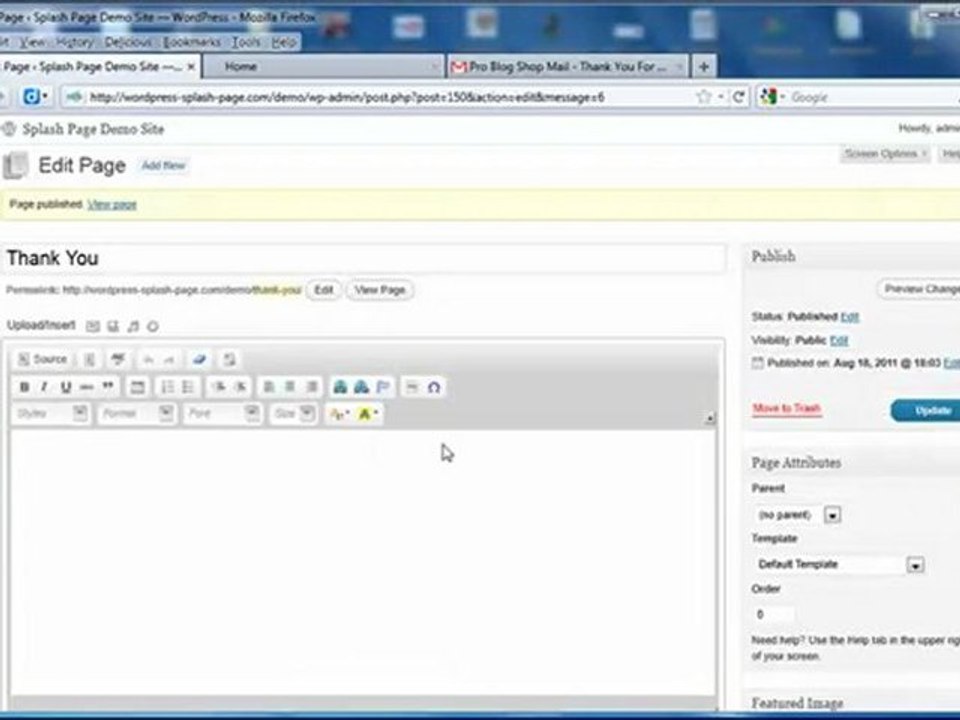Expand Screen Options panel
The image size is (960, 720).
click(885, 154)
